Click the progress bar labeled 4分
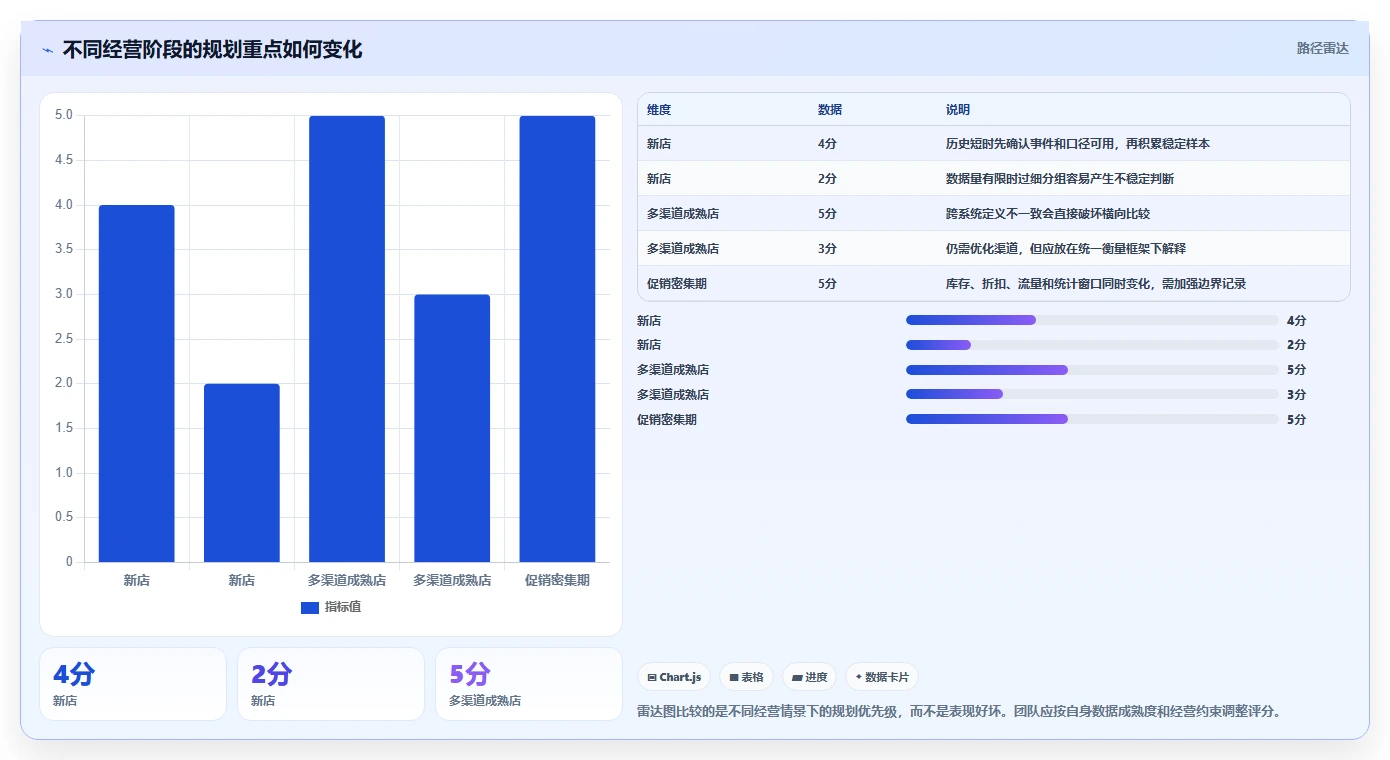1390x760 pixels. [x=1092, y=320]
